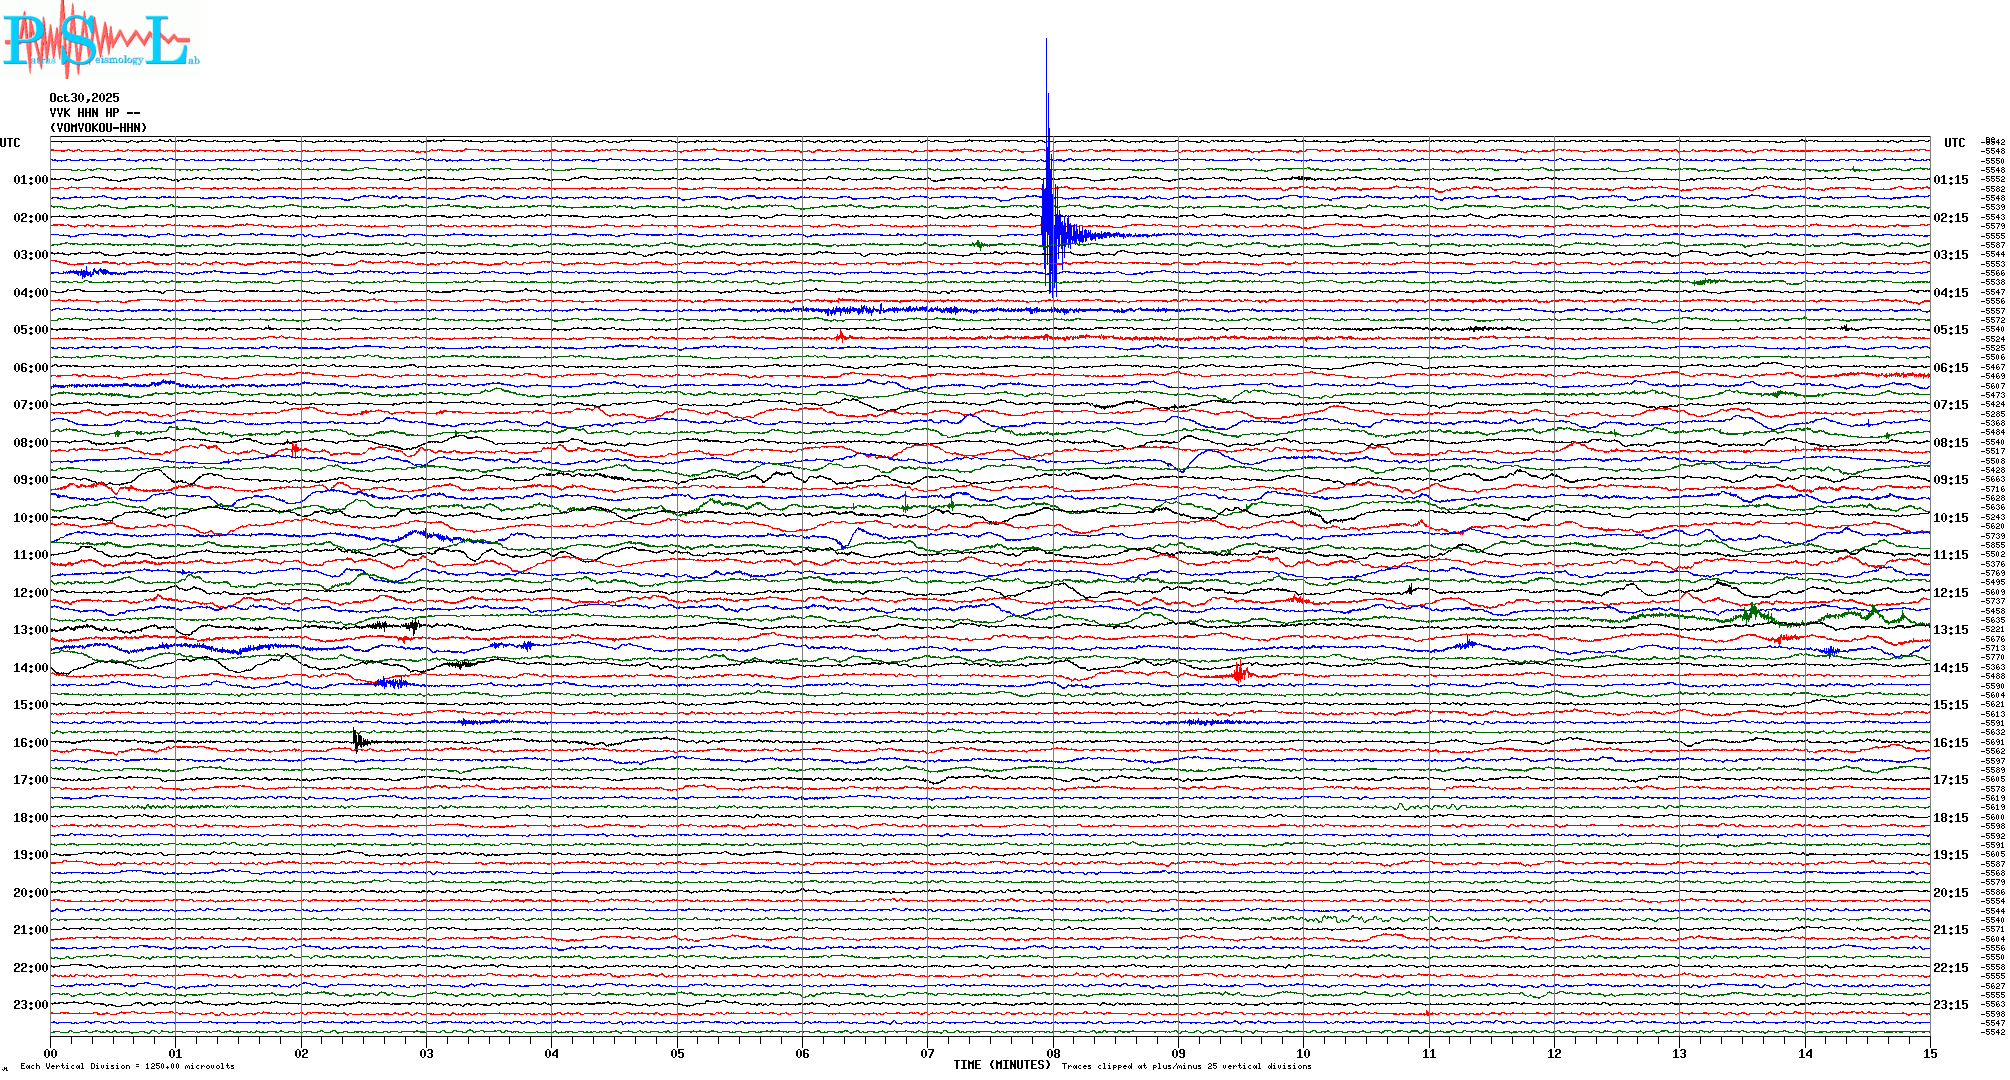
Task: Click minute 00 on bottom time axis
Action: 51,1053
